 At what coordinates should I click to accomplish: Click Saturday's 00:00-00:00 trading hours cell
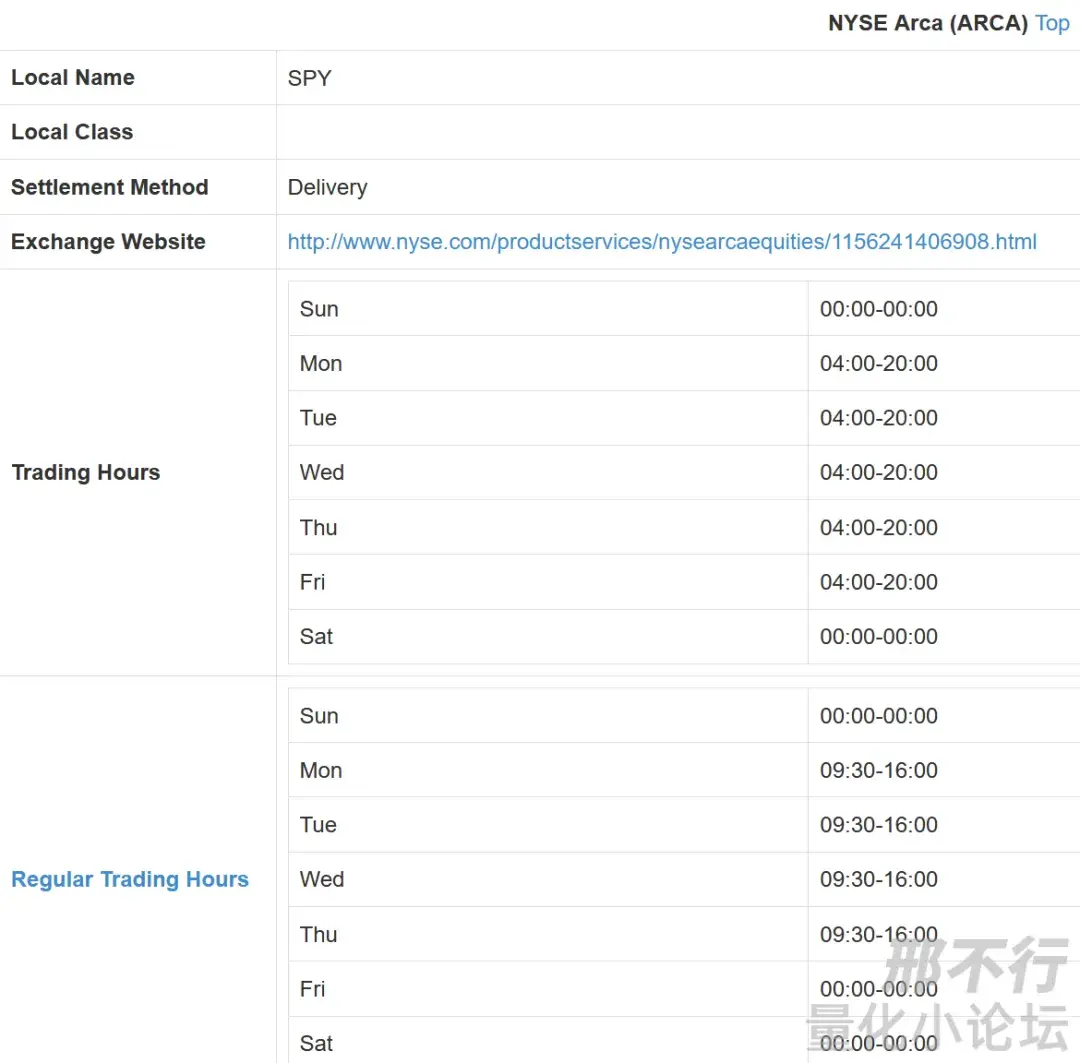pyautogui.click(x=878, y=636)
